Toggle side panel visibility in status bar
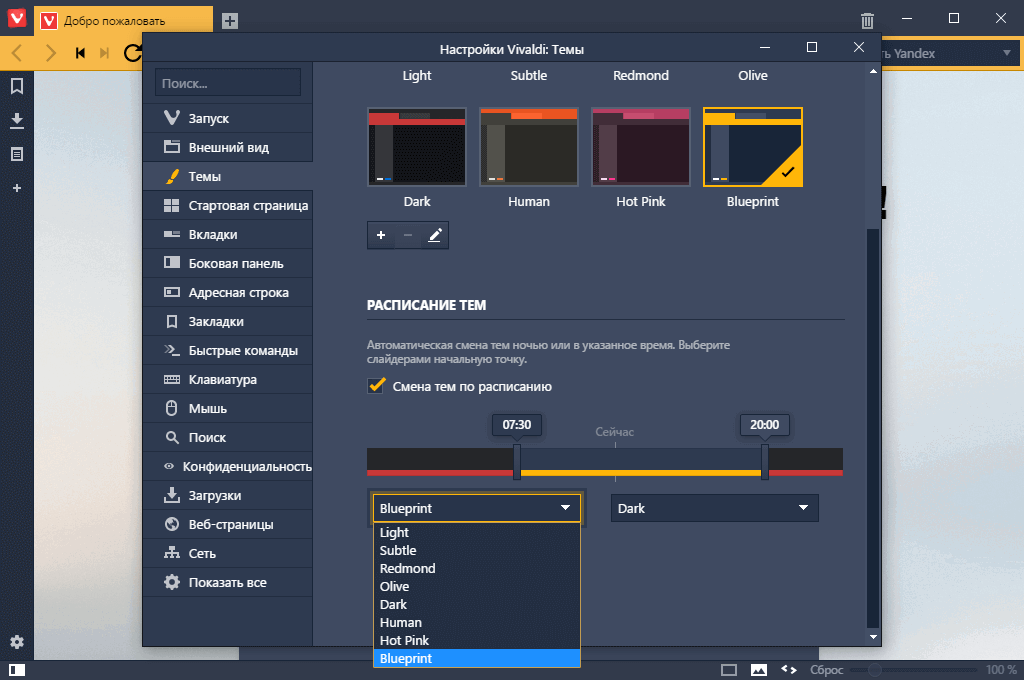Image resolution: width=1024 pixels, height=680 pixels. pos(17,670)
